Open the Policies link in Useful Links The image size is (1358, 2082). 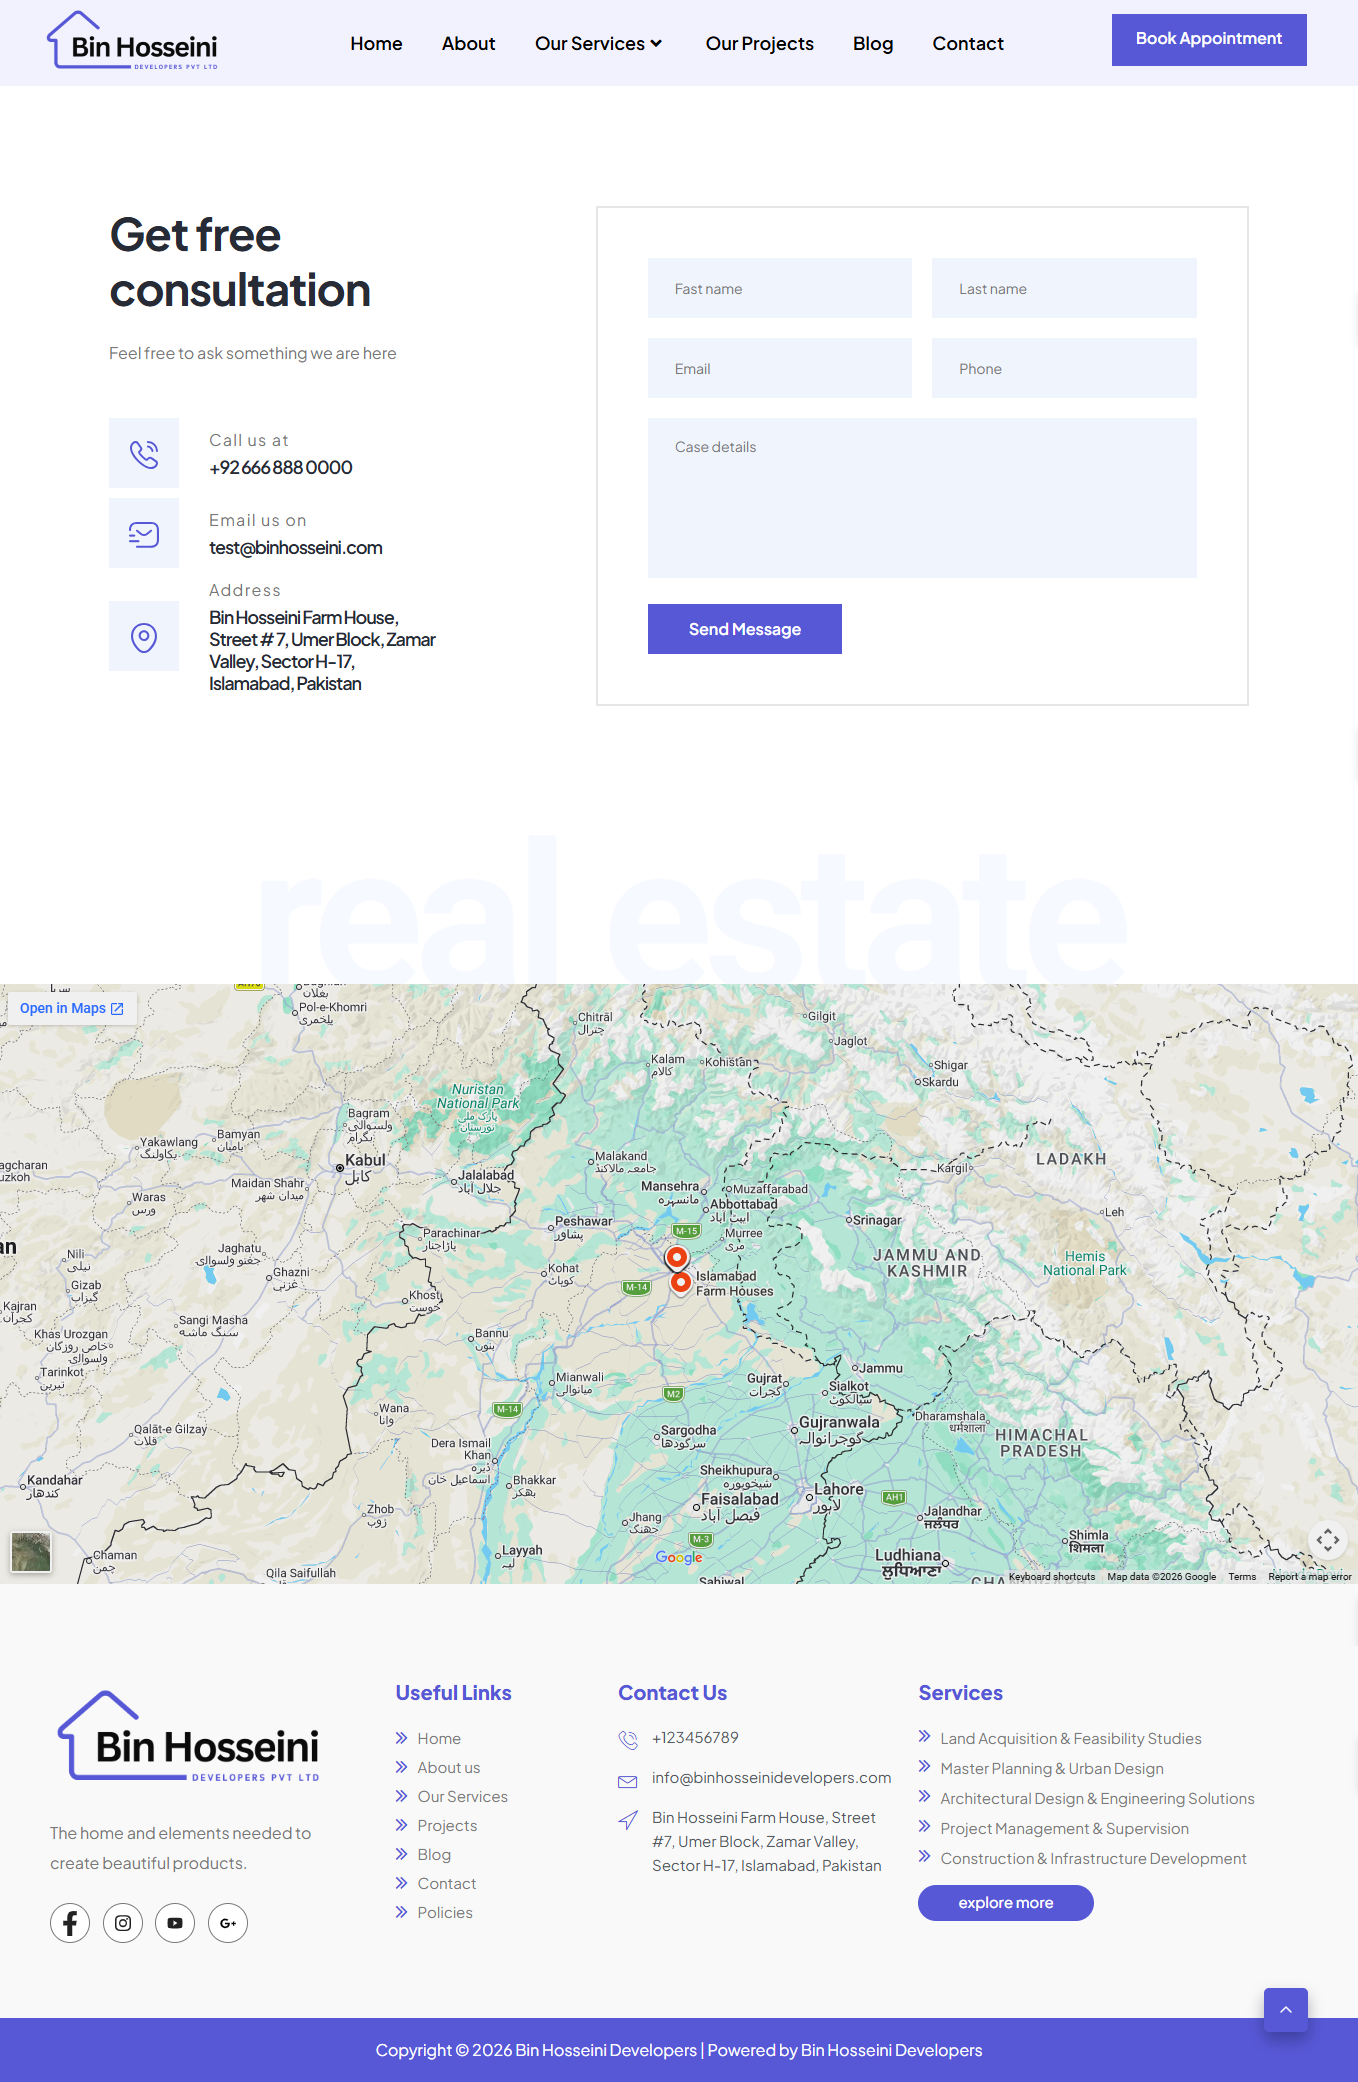click(444, 1912)
